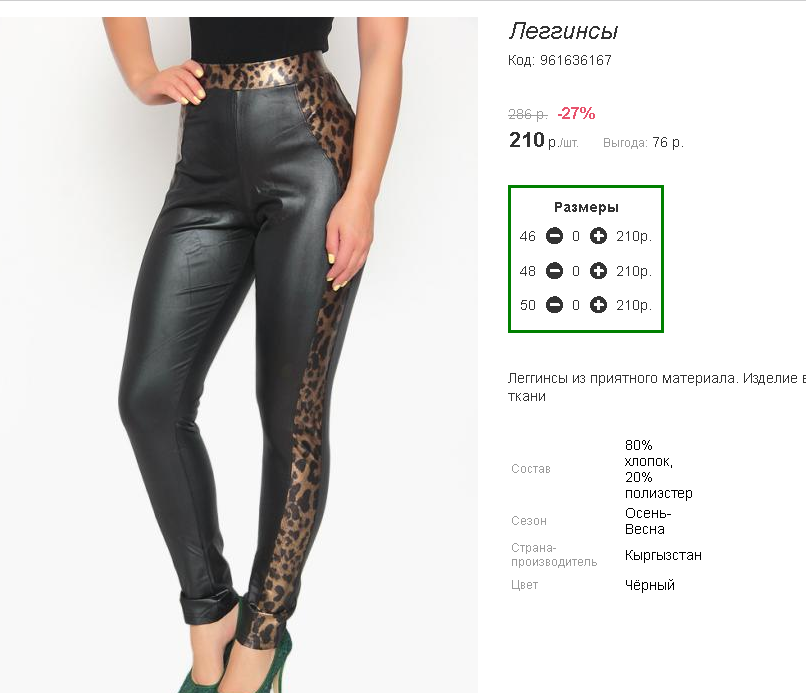
Task: Increase quantity for size 48
Action: [x=598, y=271]
